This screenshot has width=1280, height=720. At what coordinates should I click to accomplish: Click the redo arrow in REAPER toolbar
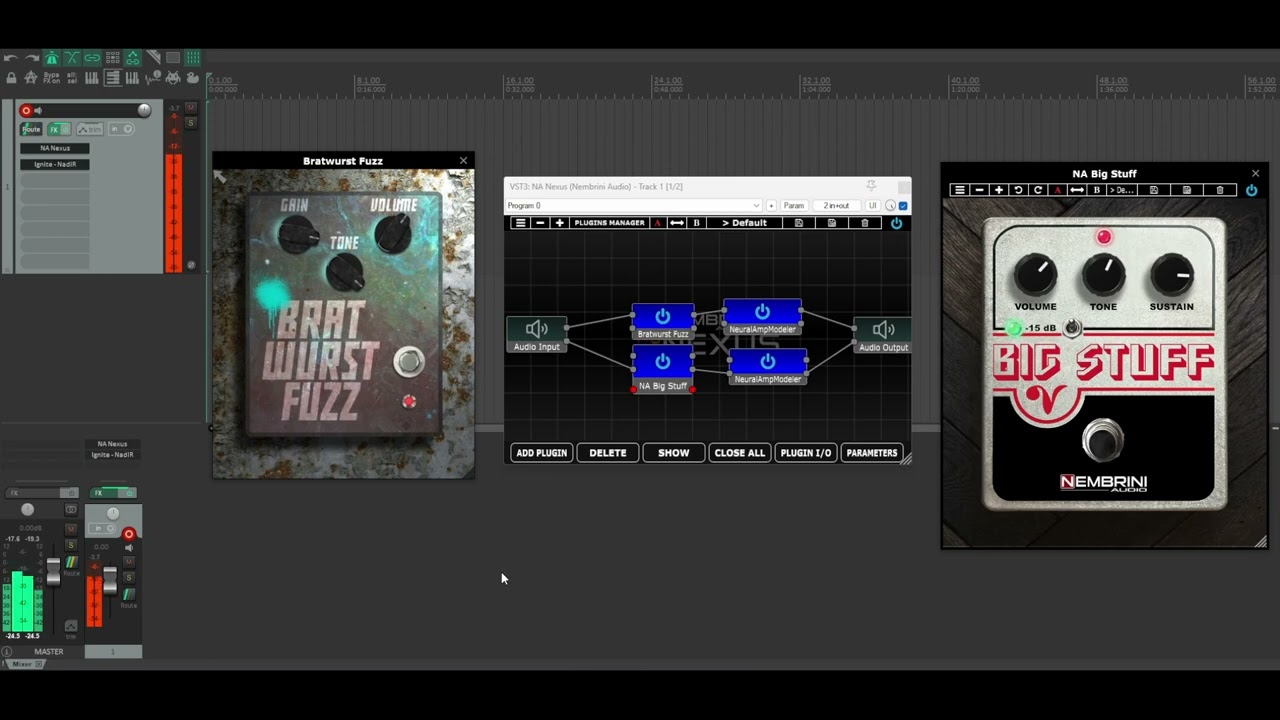[32, 58]
